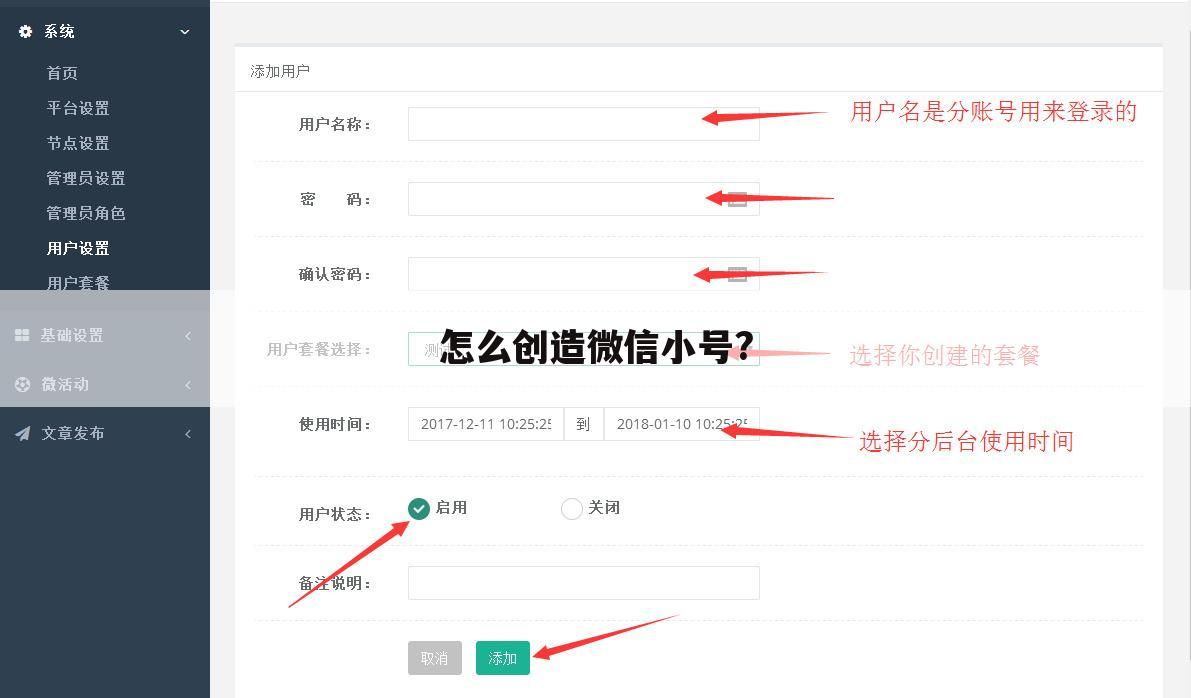Select the 启用 user status radio
This screenshot has height=698, width=1191.
click(x=419, y=508)
